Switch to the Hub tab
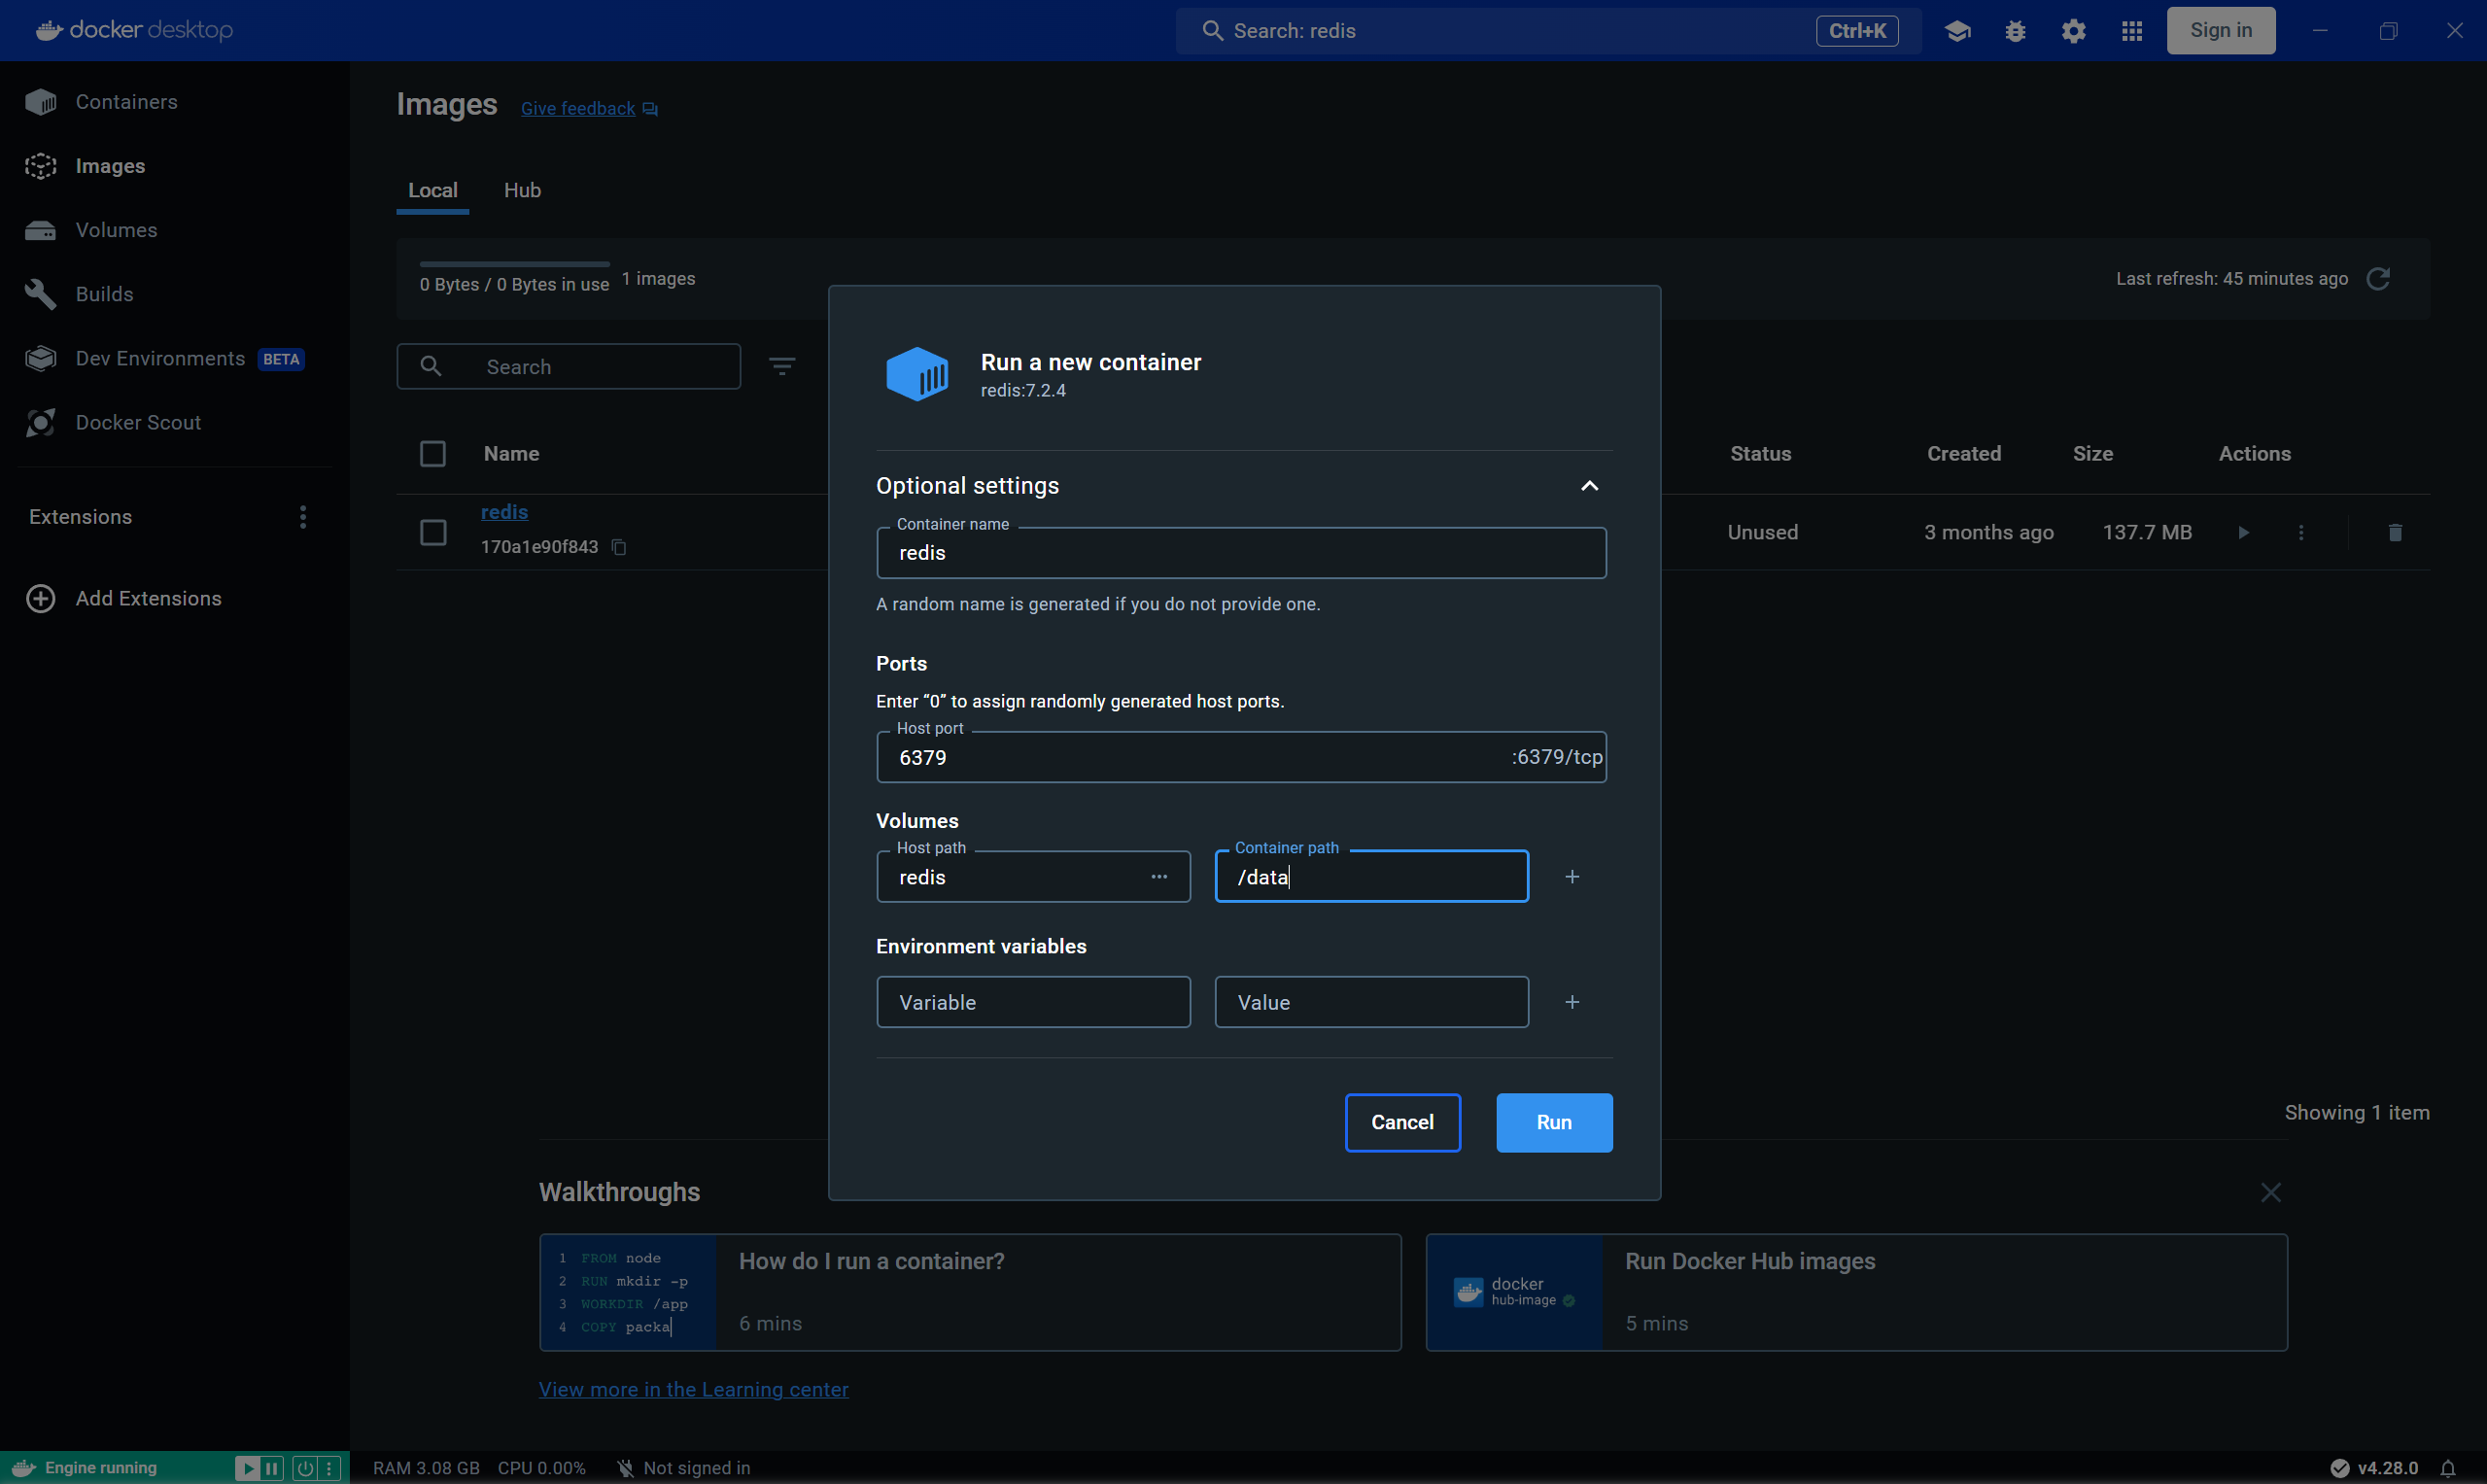The height and width of the screenshot is (1484, 2487). (522, 190)
